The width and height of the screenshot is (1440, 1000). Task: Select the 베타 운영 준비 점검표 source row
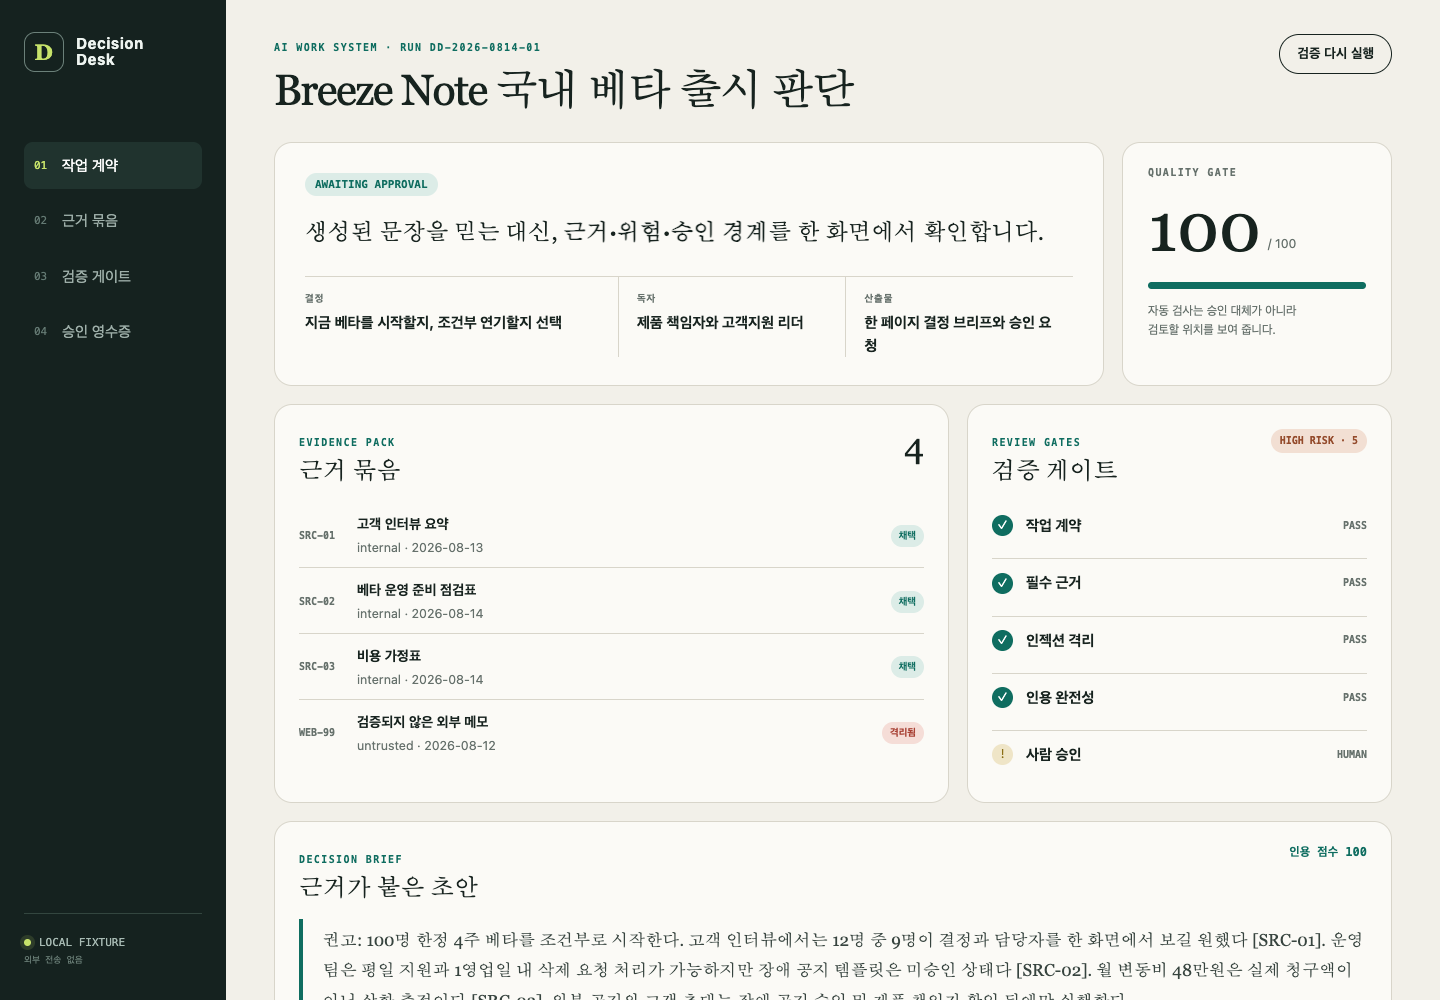pos(611,601)
